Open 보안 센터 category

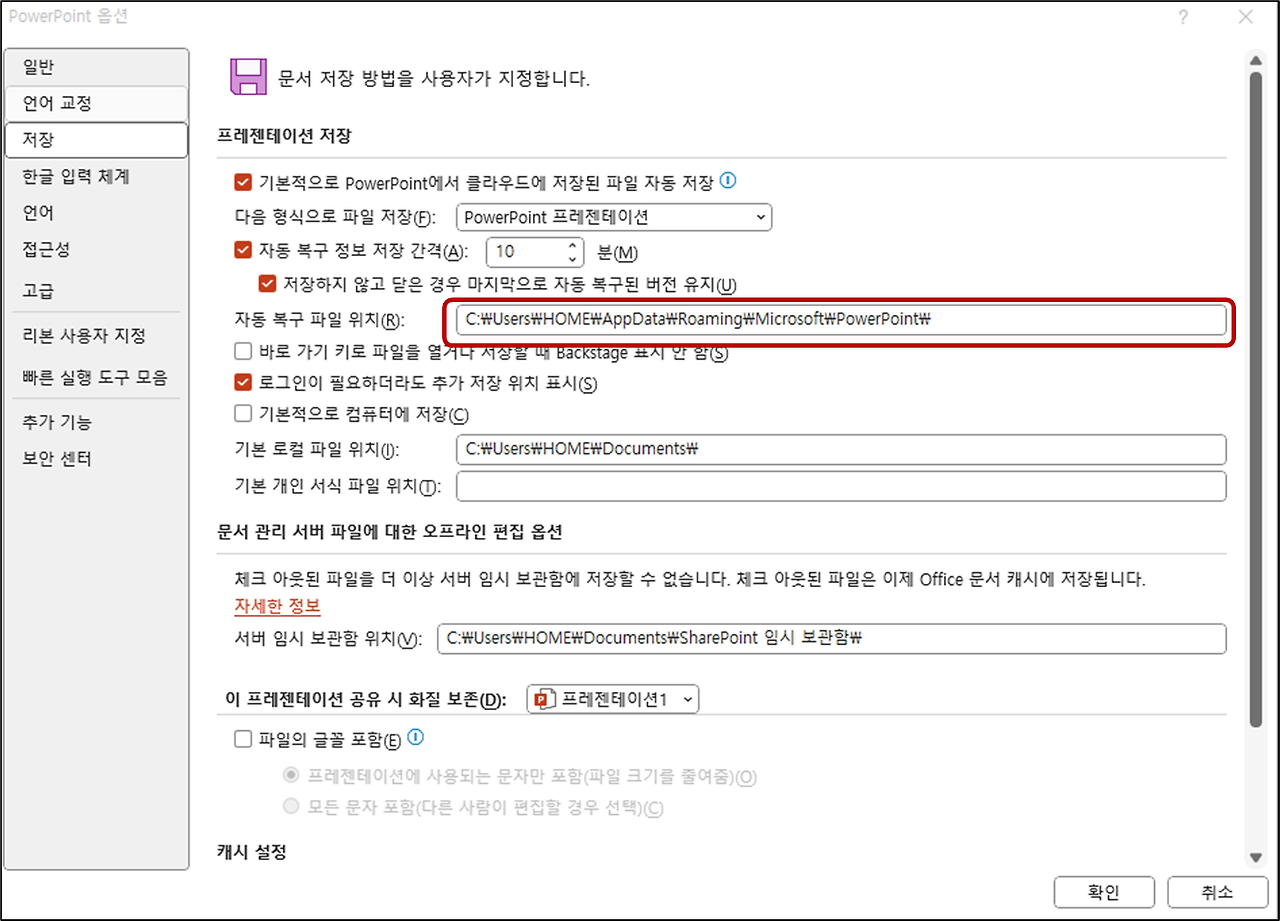[x=95, y=459]
